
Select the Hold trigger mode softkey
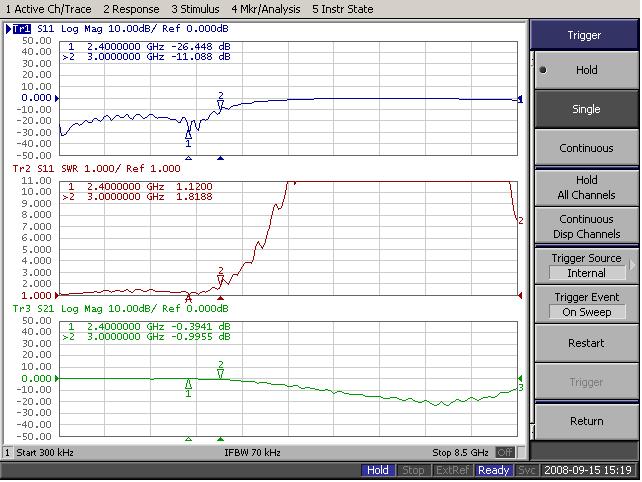pyautogui.click(x=585, y=71)
